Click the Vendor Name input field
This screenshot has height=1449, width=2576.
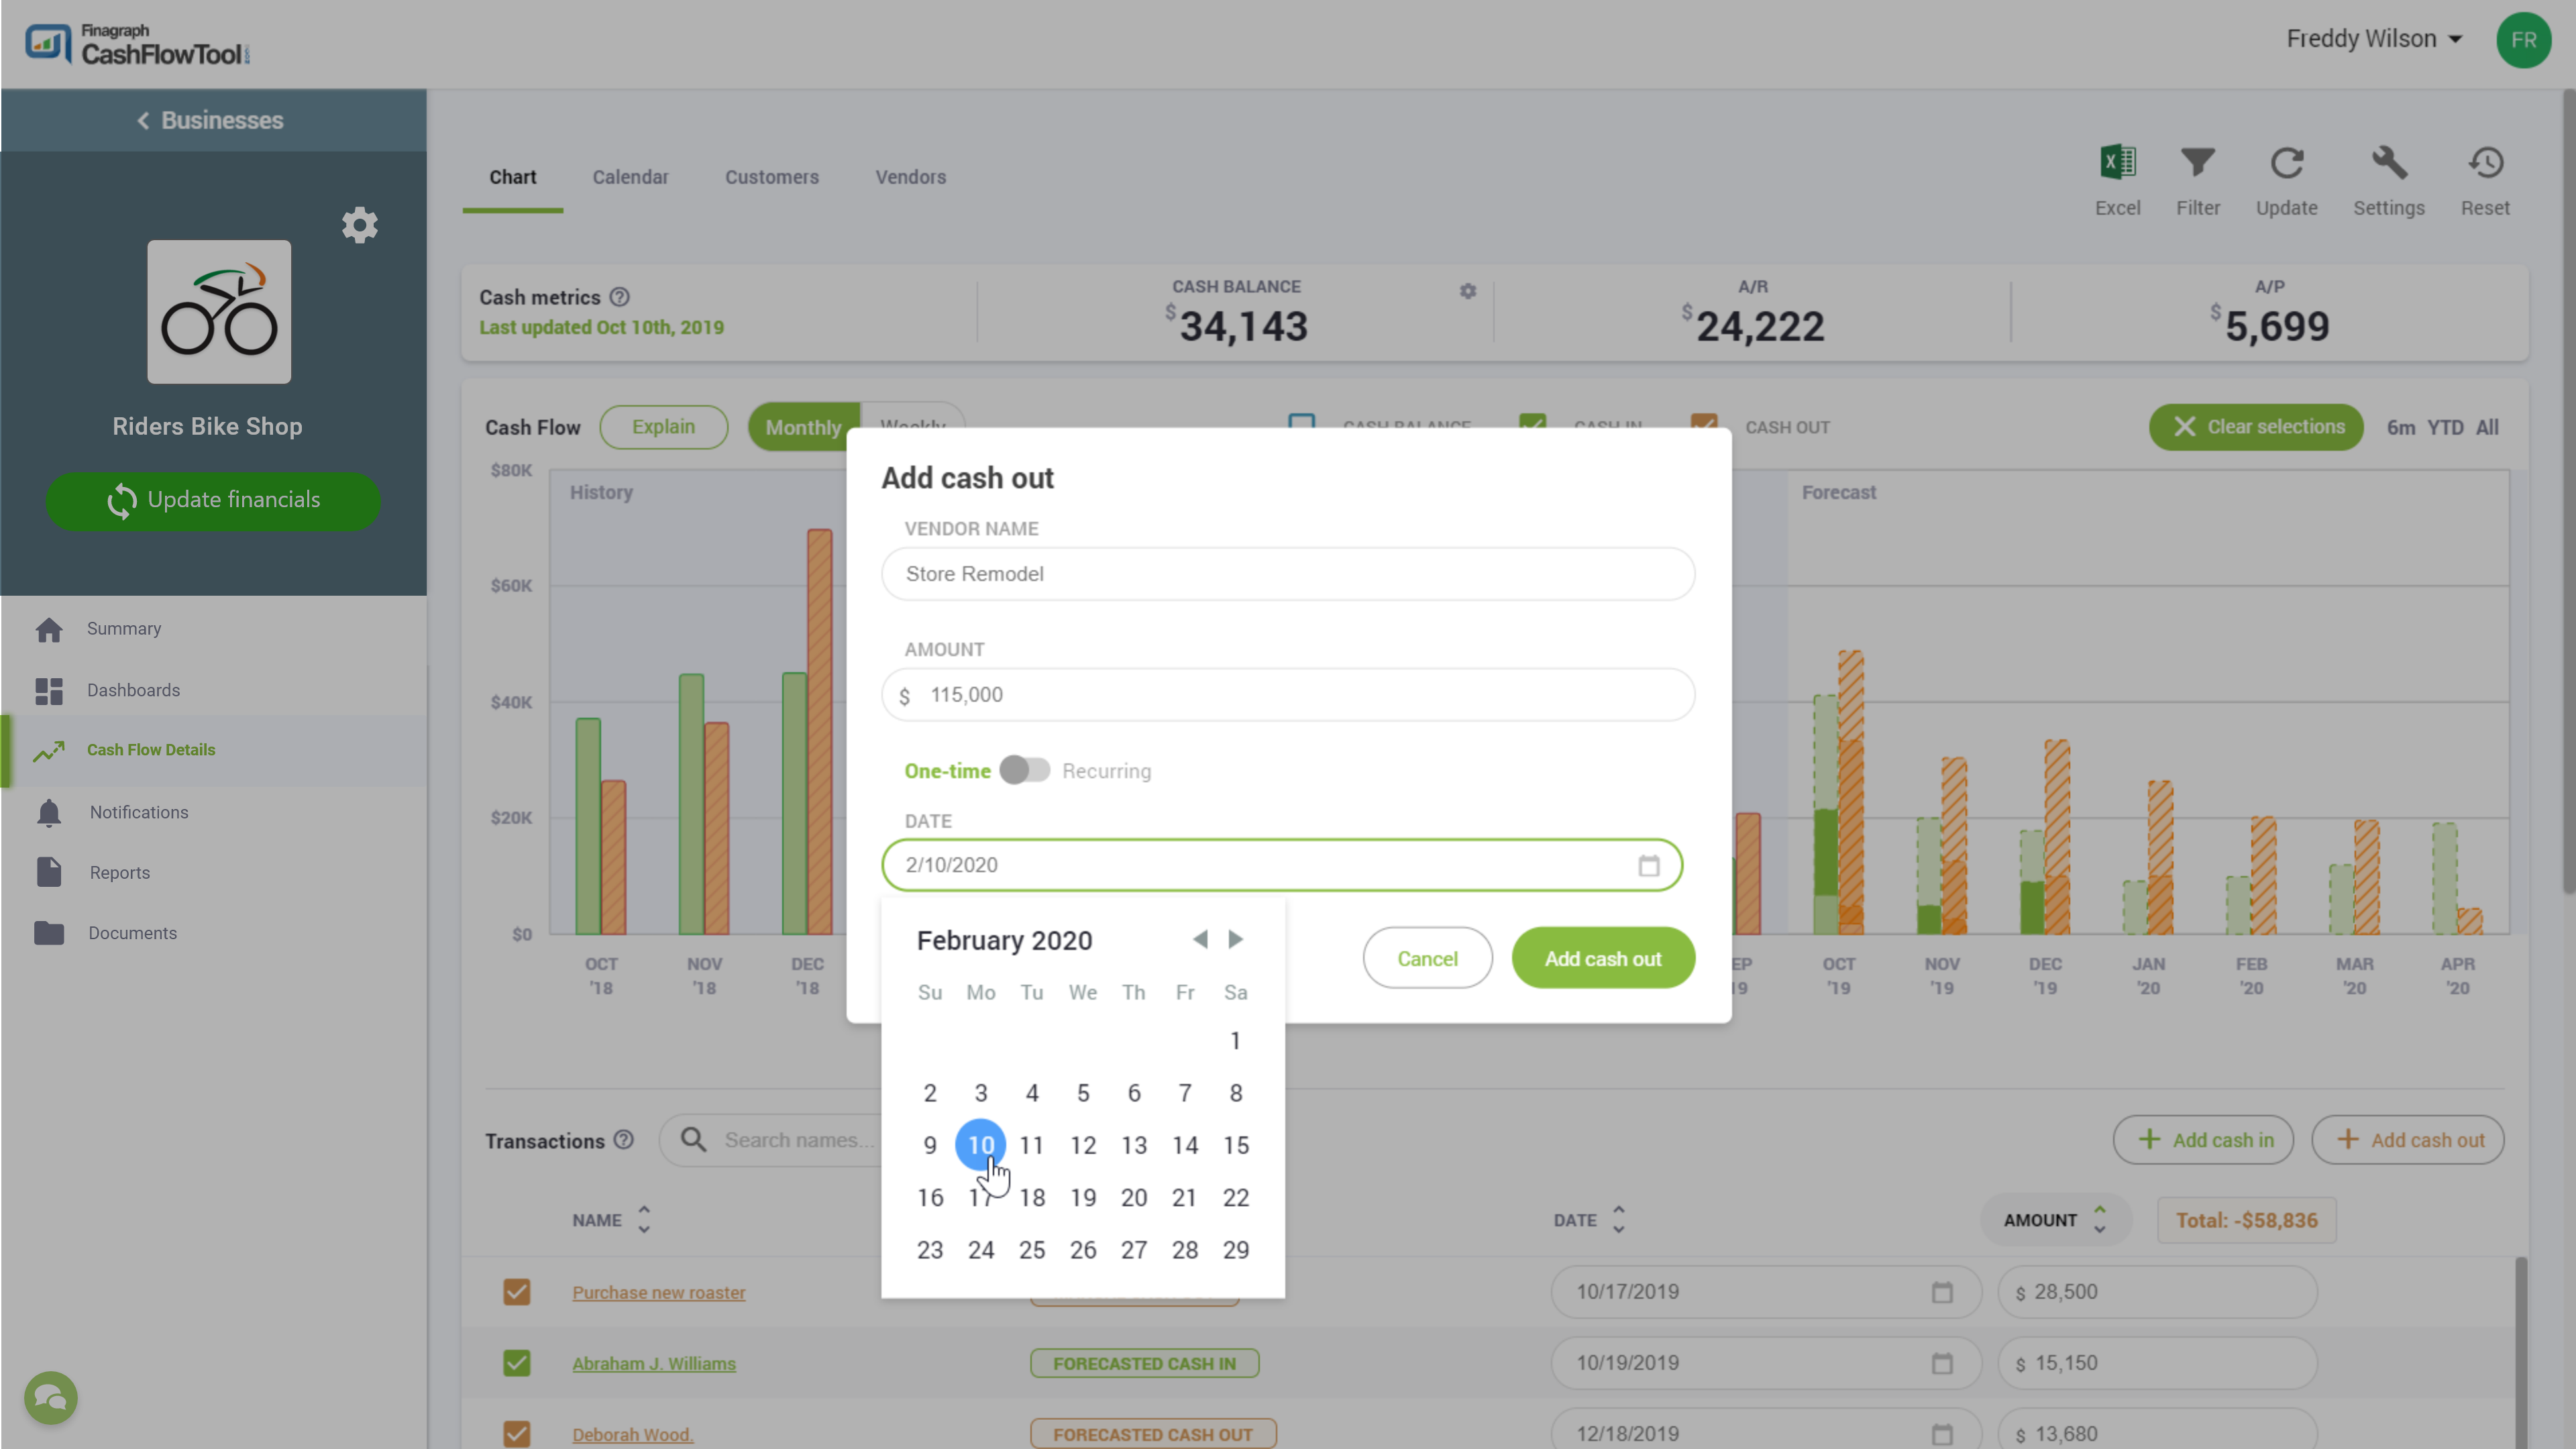(1287, 574)
